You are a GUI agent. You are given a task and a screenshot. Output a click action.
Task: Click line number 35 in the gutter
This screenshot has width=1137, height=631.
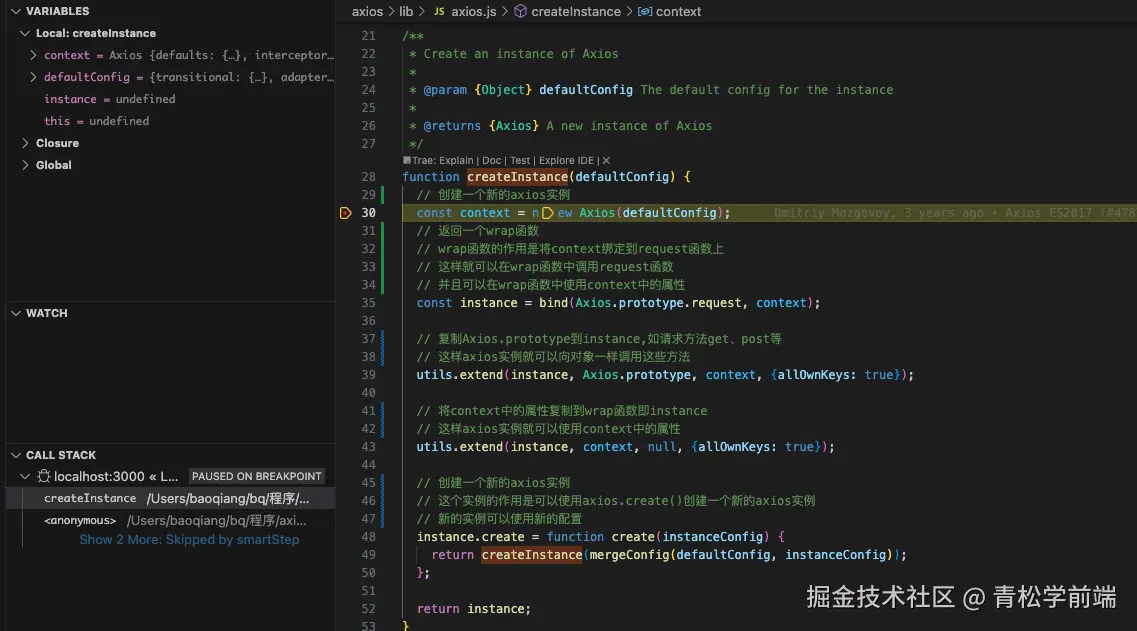368,303
